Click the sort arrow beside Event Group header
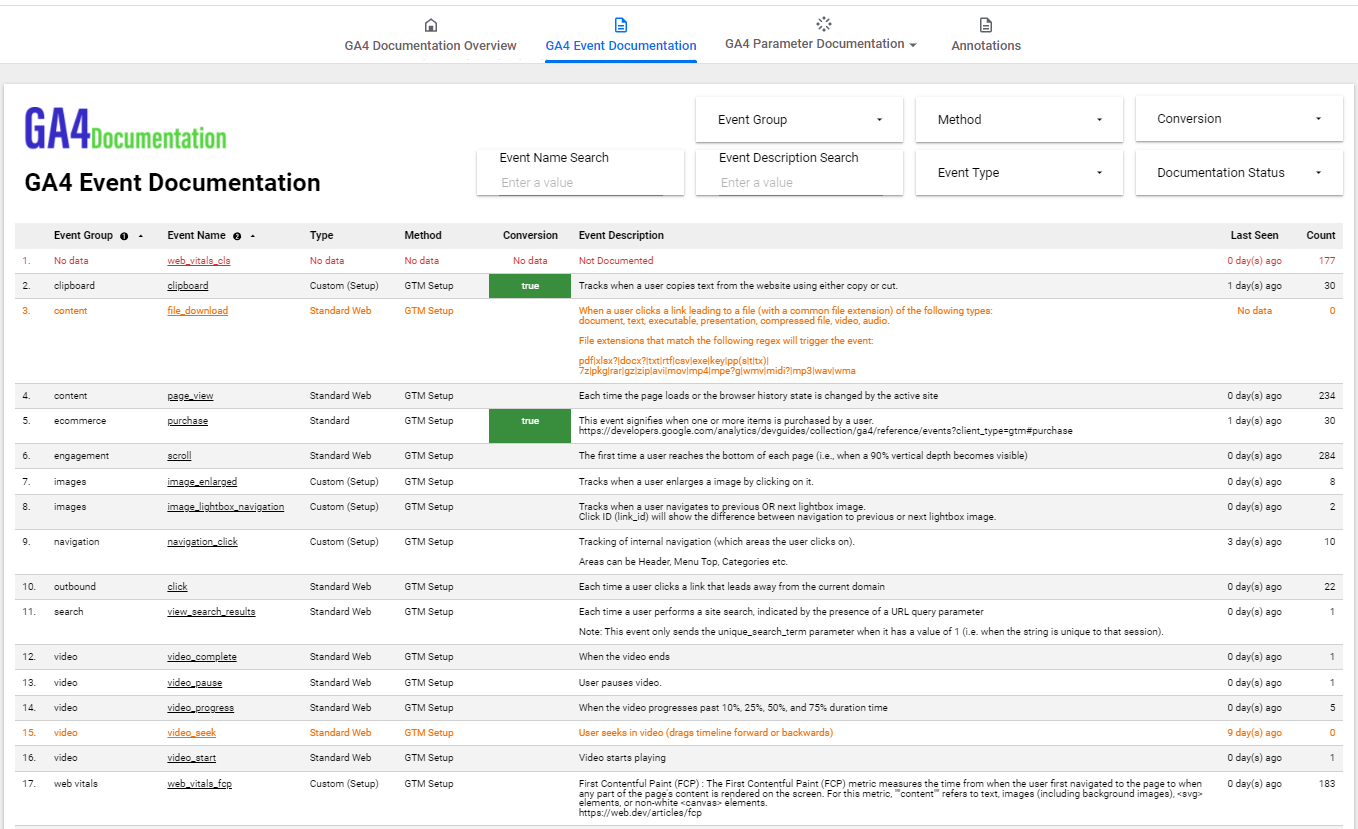 pyautogui.click(x=140, y=236)
